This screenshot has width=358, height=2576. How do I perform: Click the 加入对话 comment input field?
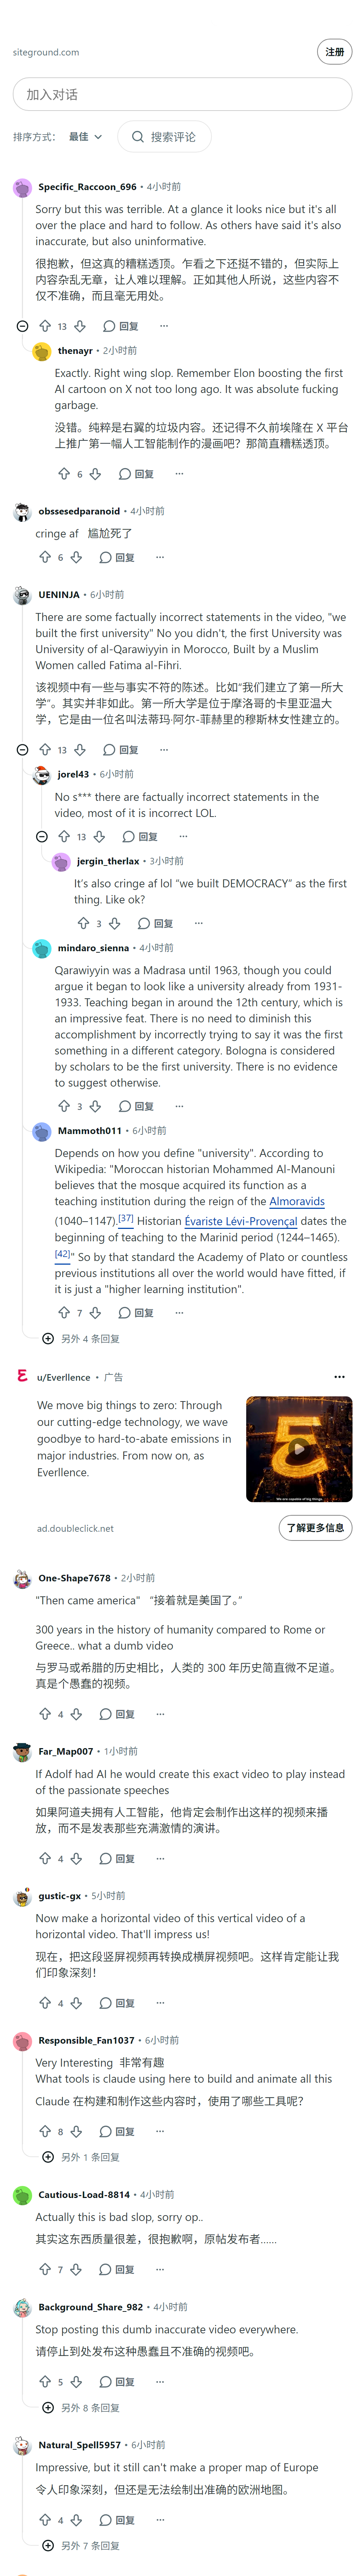(182, 94)
